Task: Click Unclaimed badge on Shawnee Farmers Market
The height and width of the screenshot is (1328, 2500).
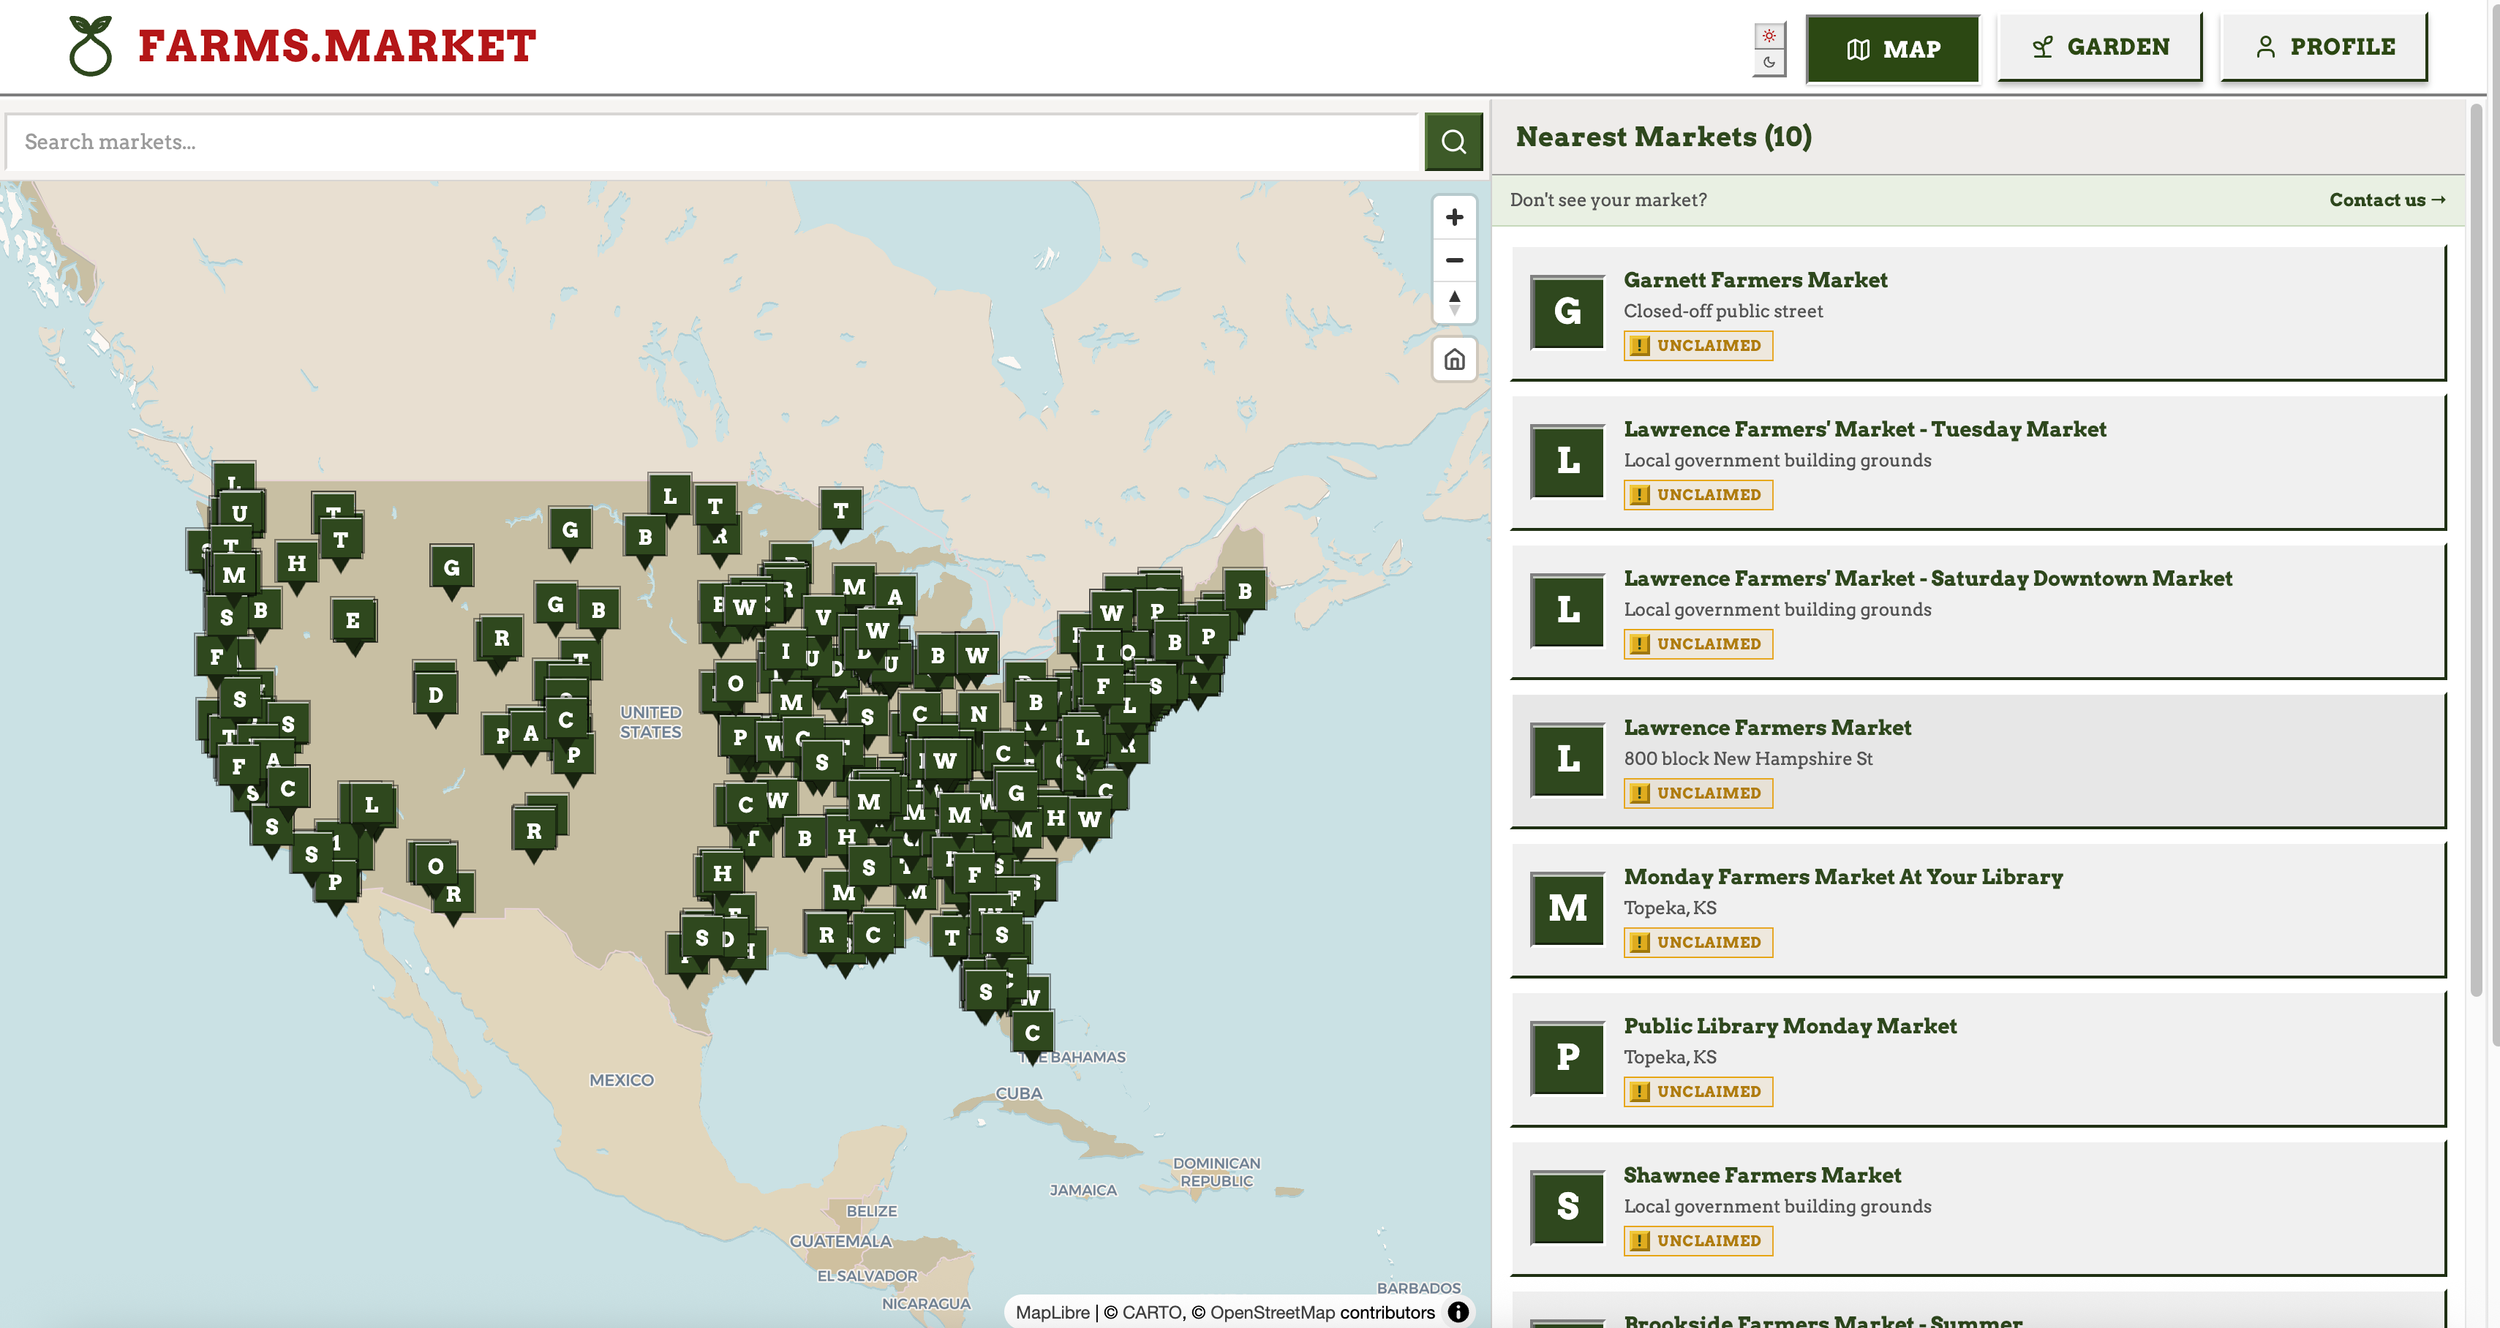Action: tap(1698, 1241)
